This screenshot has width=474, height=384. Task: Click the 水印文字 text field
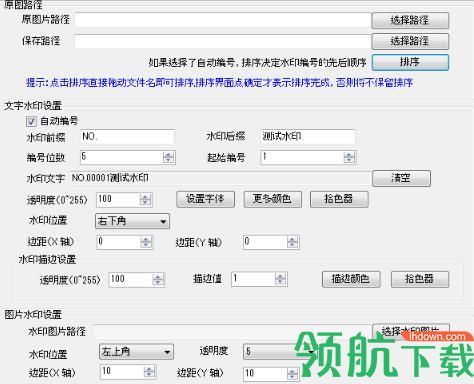tap(220, 178)
